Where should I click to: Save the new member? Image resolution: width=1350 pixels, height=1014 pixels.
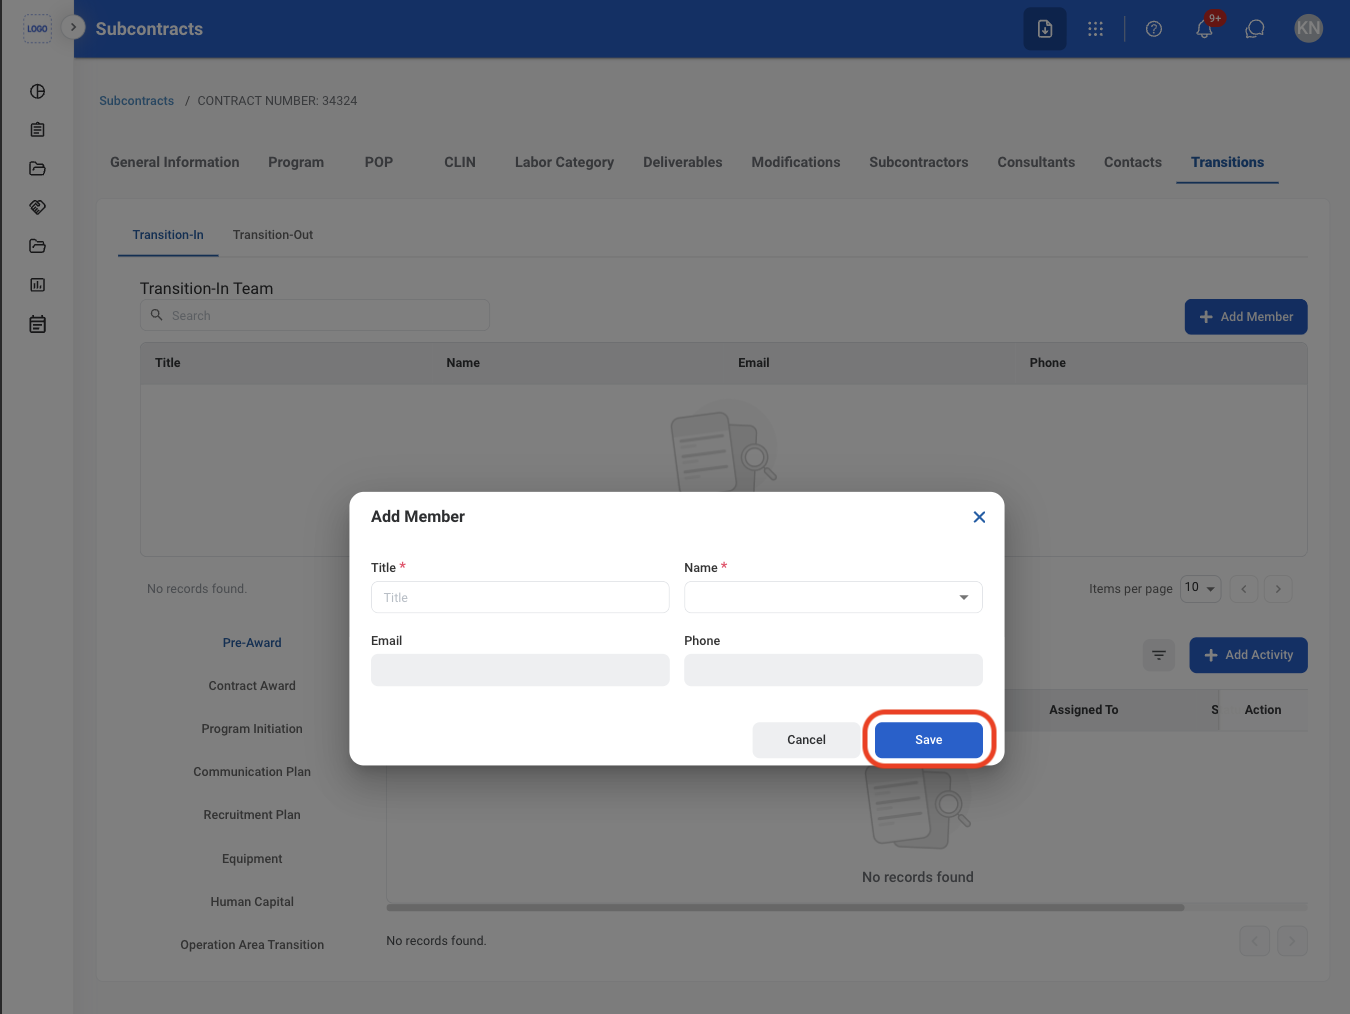929,740
